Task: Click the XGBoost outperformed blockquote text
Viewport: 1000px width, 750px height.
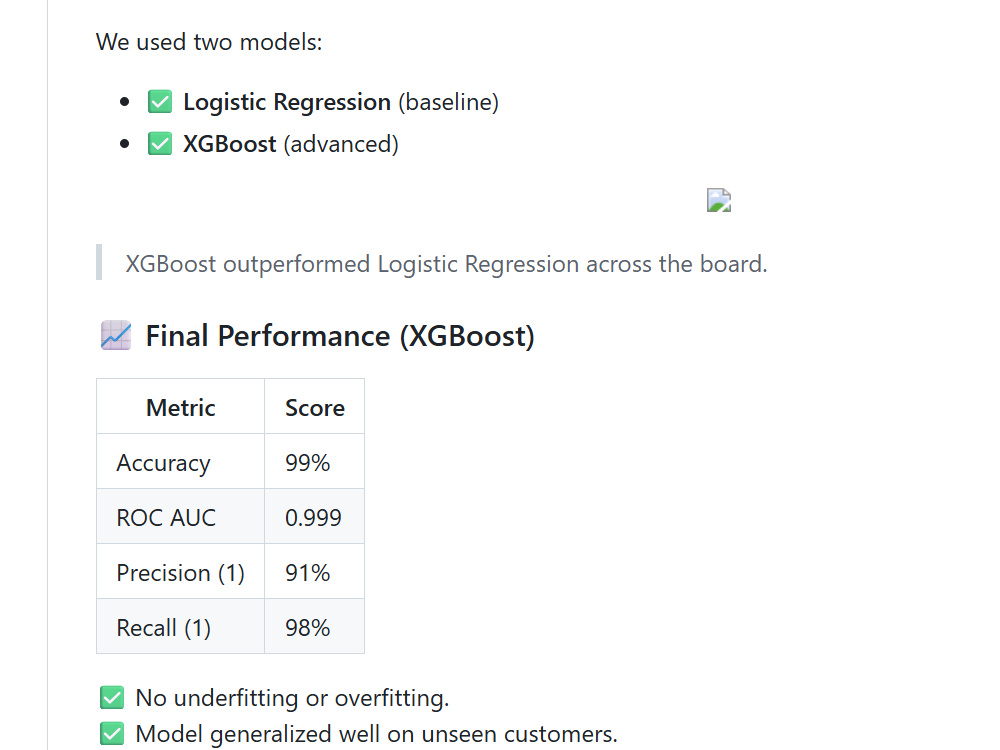Action: tap(446, 263)
